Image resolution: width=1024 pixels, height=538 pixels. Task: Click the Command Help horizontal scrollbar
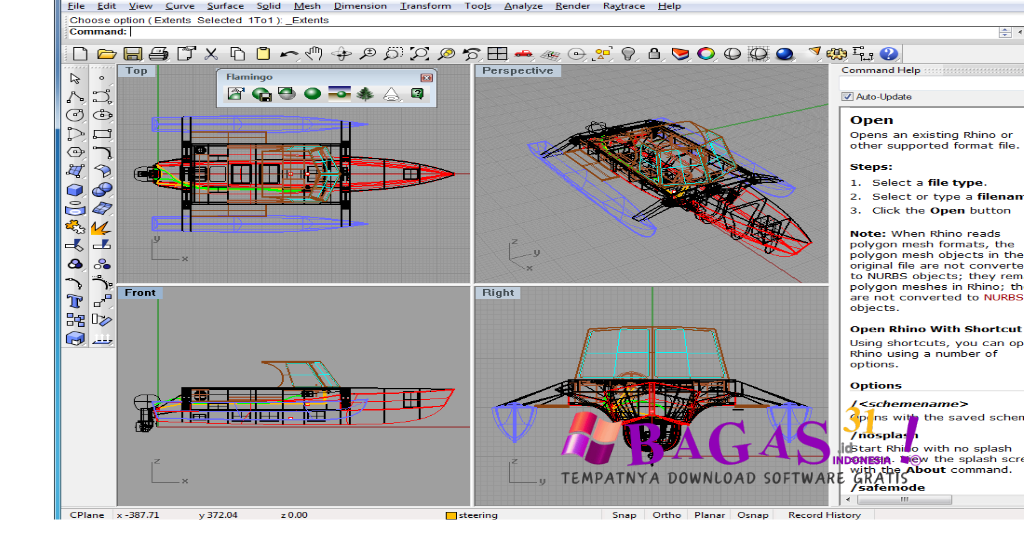point(904,499)
